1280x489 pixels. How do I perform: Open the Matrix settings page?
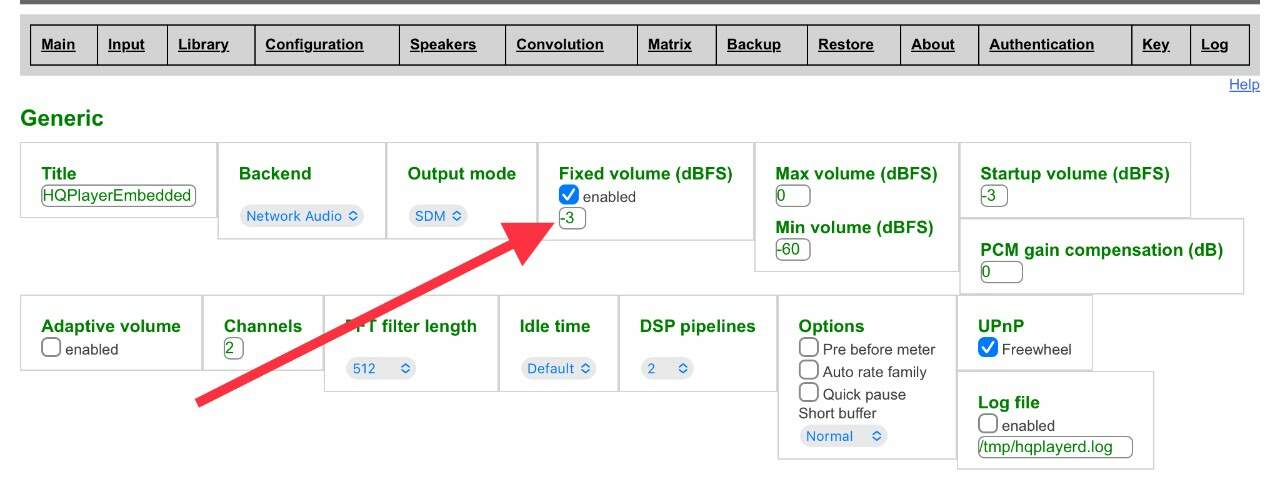[669, 44]
